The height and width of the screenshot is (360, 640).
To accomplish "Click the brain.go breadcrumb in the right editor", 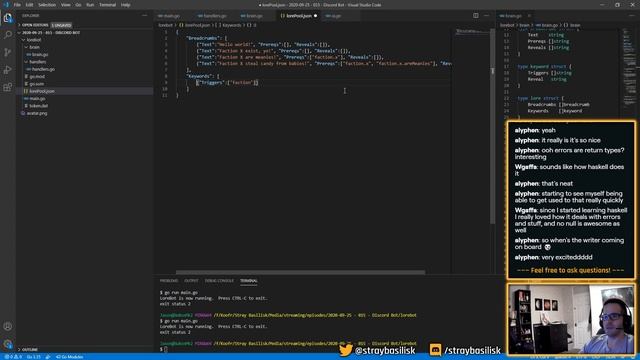I will 546,25.
